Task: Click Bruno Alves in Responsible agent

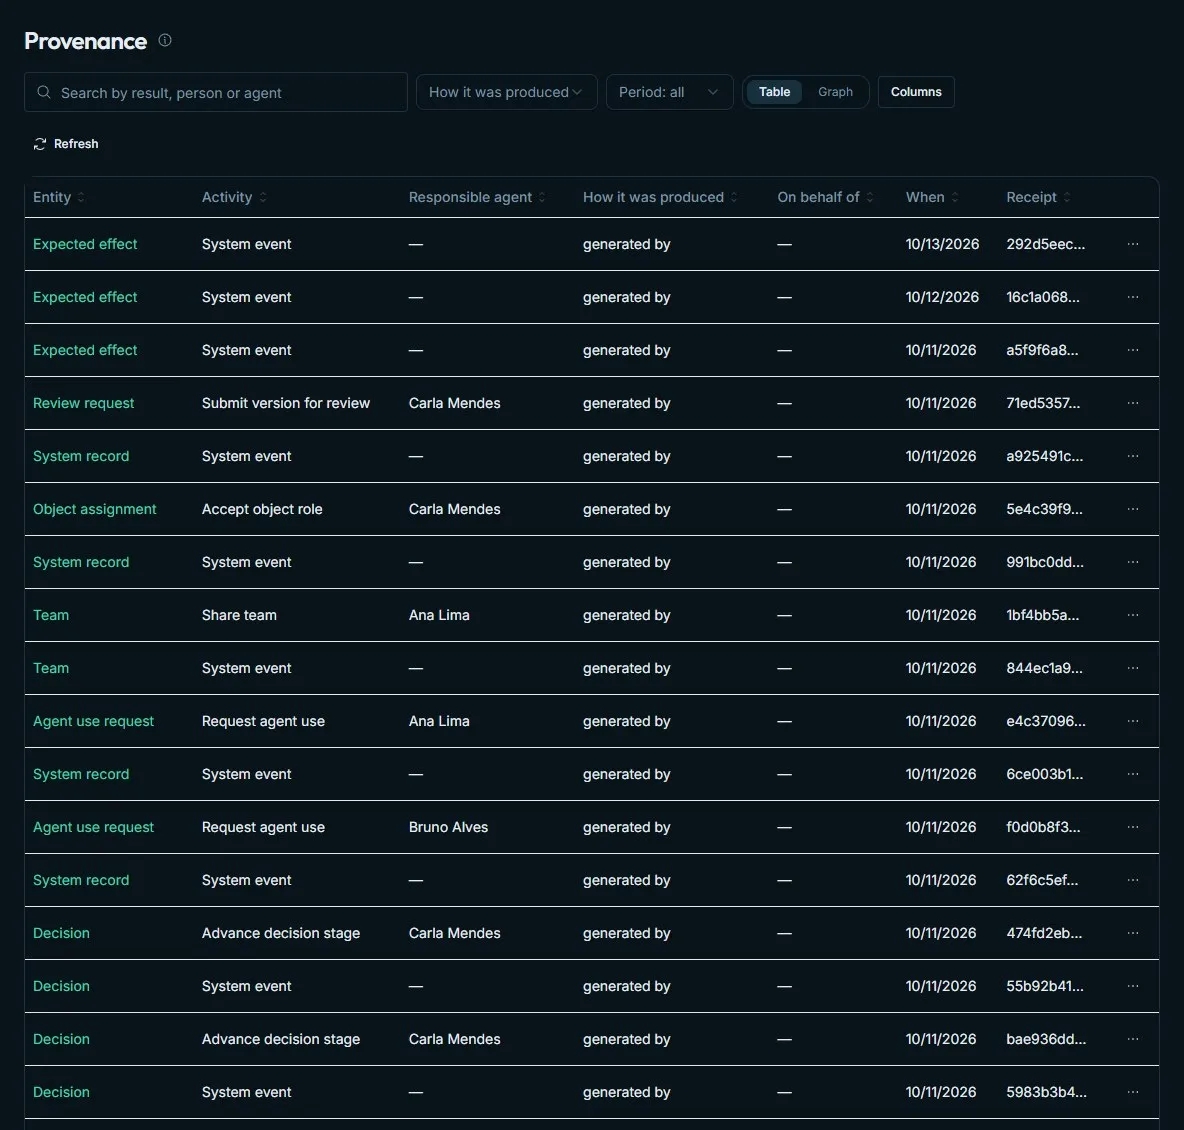Action: pos(448,826)
